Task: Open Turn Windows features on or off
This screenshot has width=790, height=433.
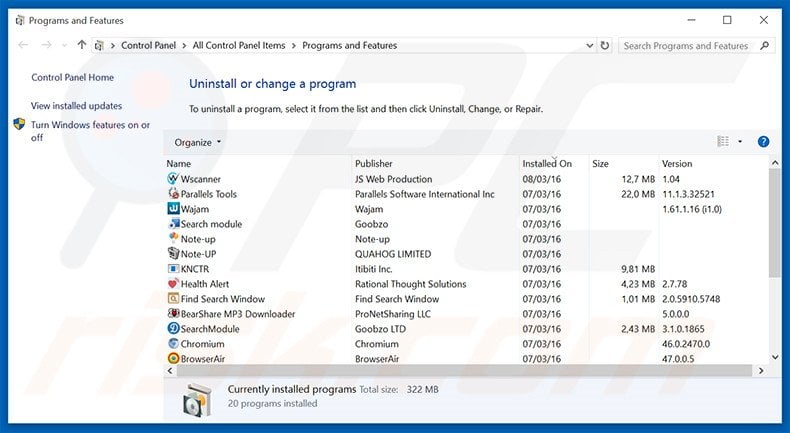Action: click(90, 131)
